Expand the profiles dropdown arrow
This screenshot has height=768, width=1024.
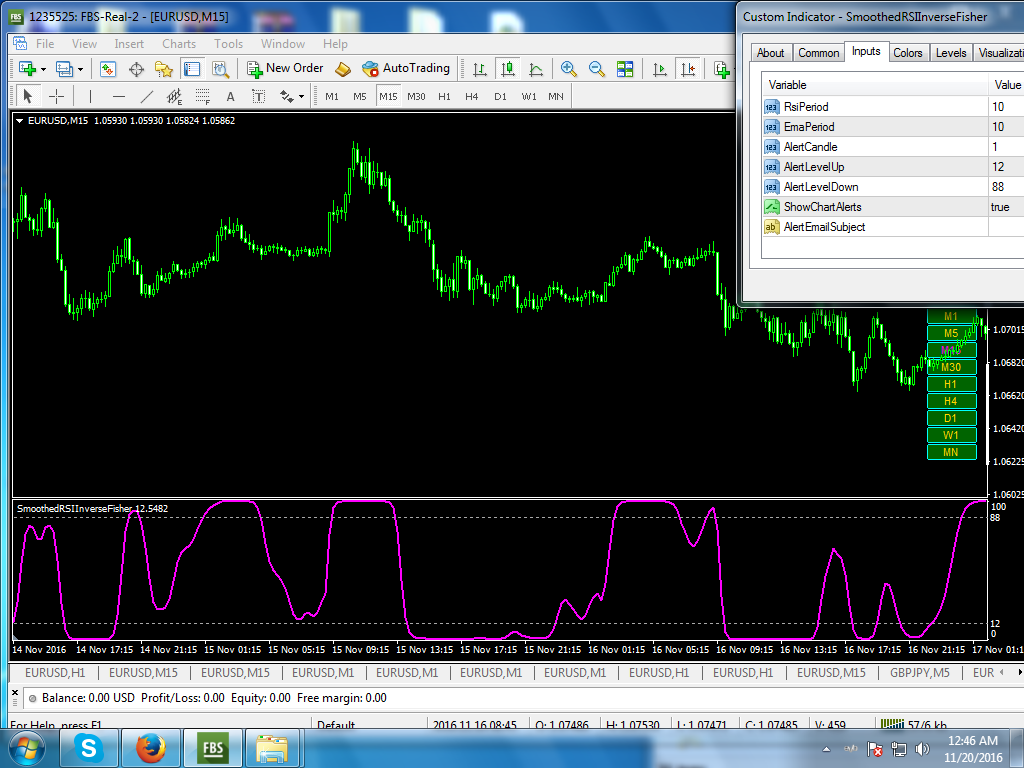click(80, 69)
